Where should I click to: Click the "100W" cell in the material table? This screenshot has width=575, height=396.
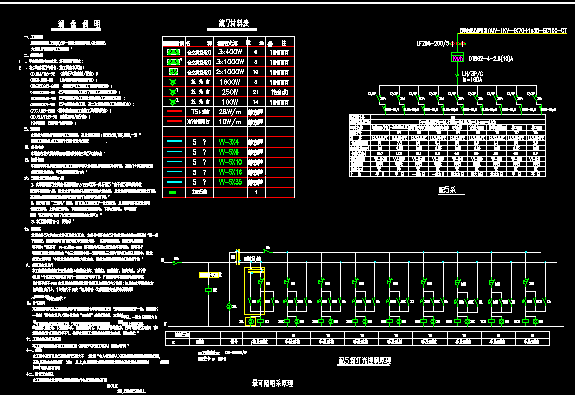pyautogui.click(x=230, y=102)
